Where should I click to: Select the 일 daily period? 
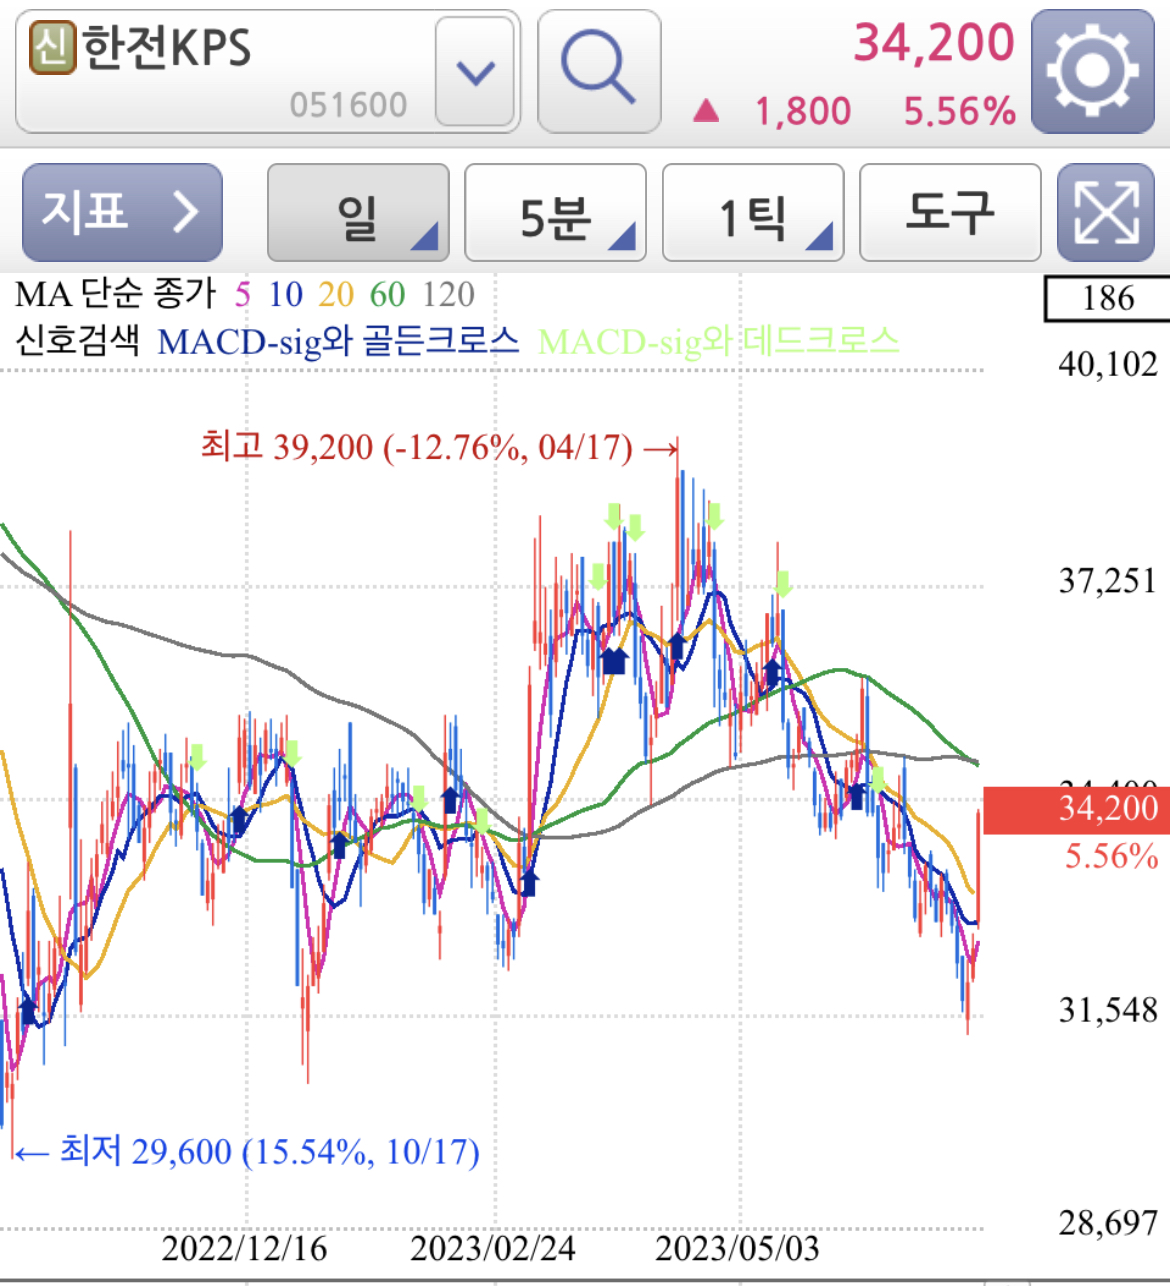coord(358,213)
